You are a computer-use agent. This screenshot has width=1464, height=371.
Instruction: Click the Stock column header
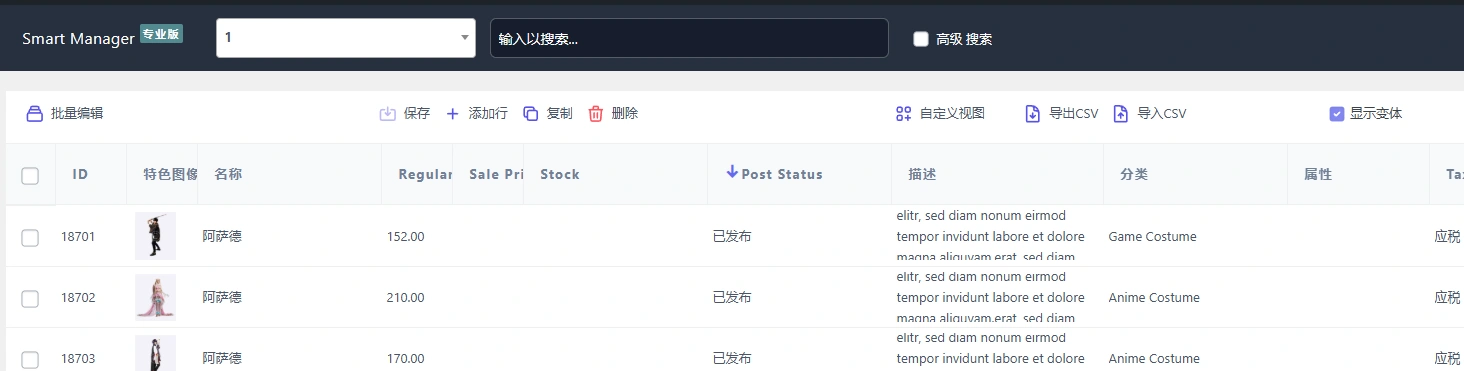pos(560,174)
